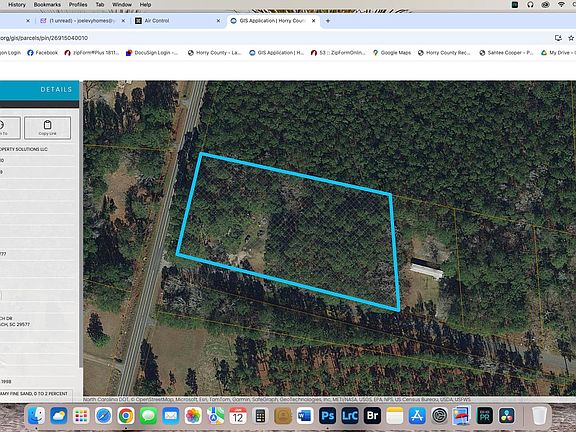
Task: Open the Horry County Rec... bookmark
Action: [x=444, y=53]
